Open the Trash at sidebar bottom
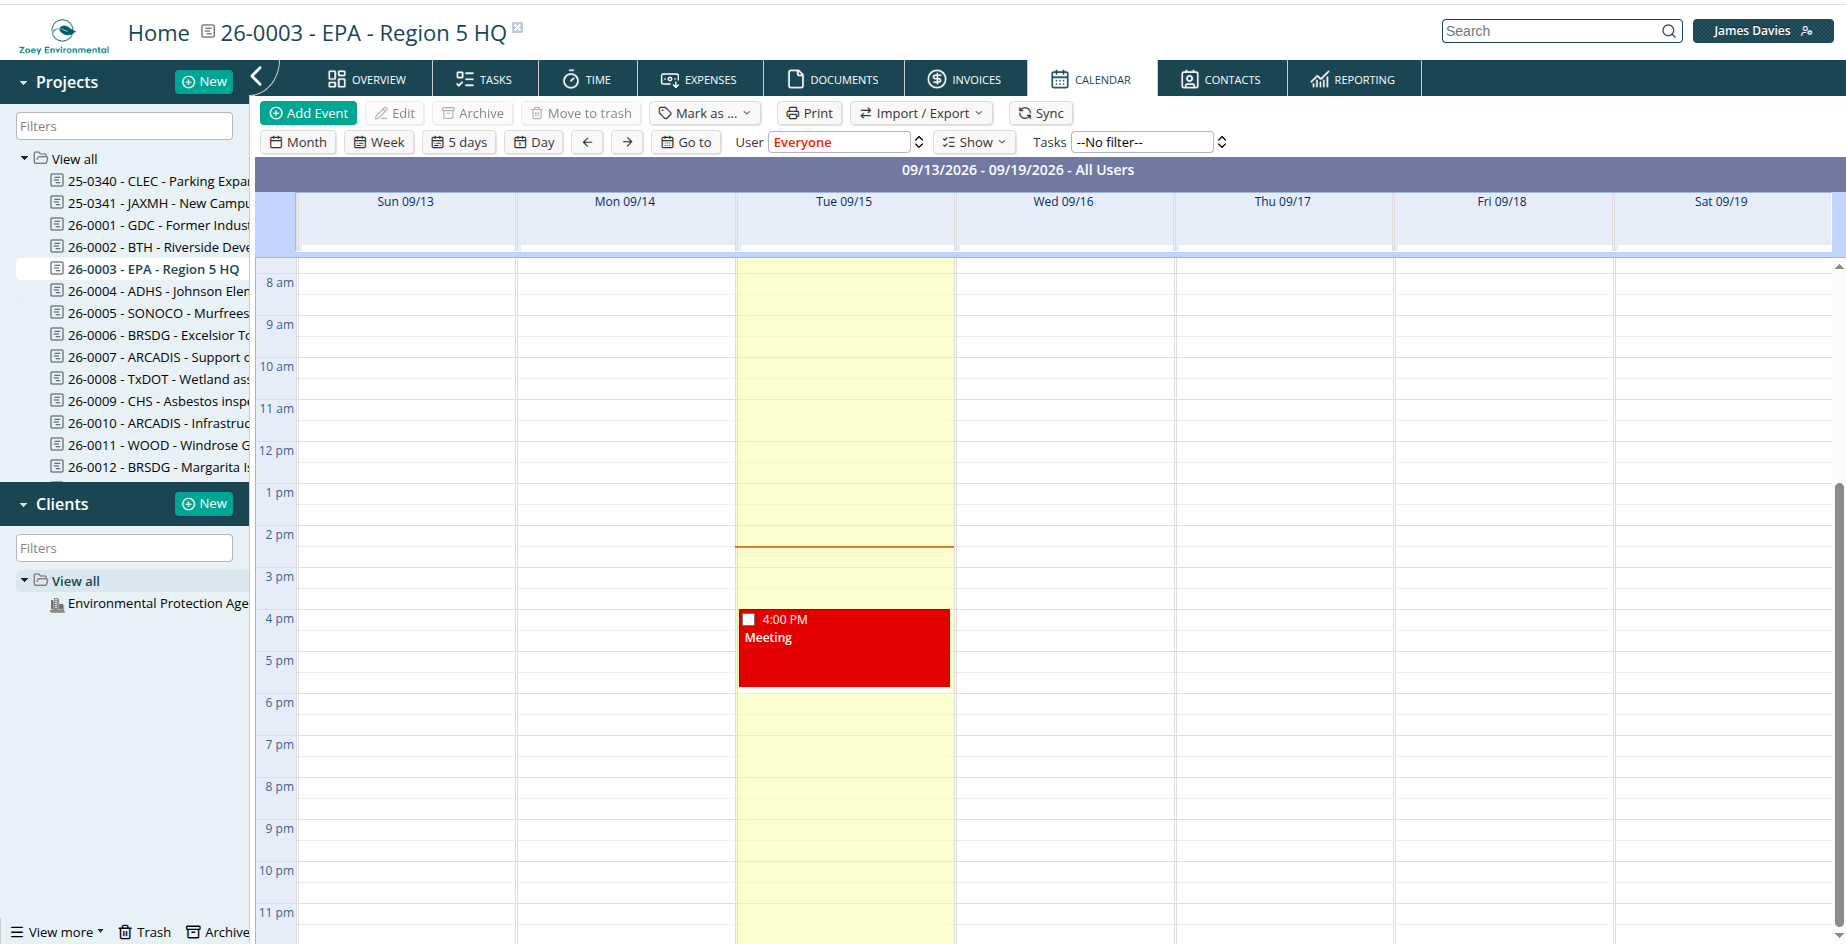The image size is (1846, 944). coord(145,932)
